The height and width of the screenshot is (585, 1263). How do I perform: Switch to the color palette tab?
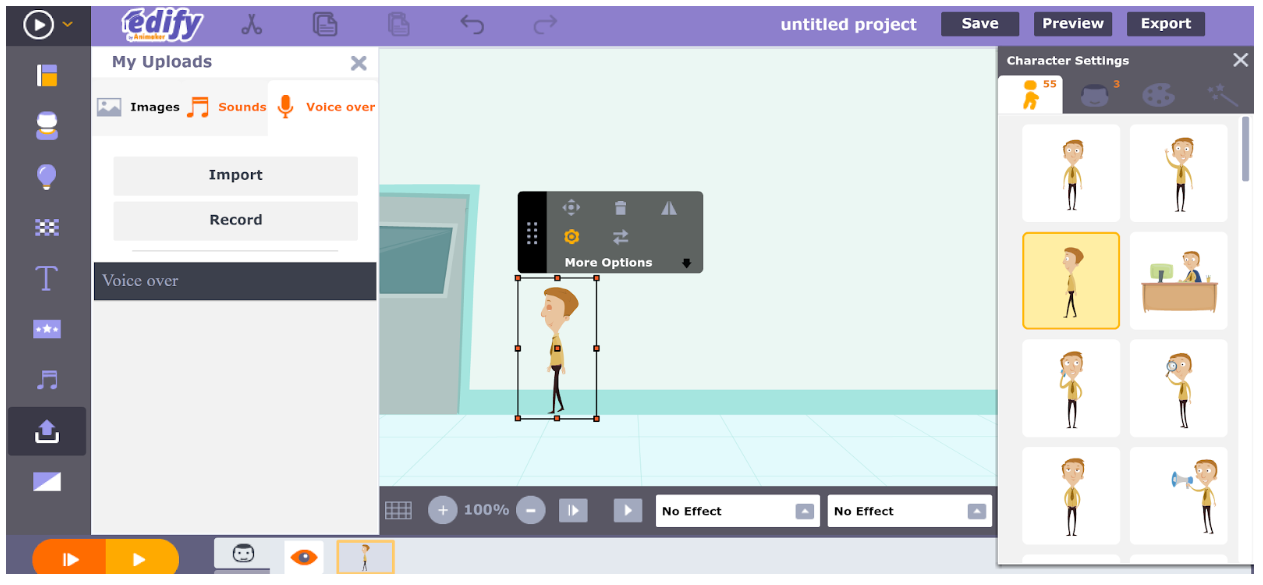tap(1158, 95)
